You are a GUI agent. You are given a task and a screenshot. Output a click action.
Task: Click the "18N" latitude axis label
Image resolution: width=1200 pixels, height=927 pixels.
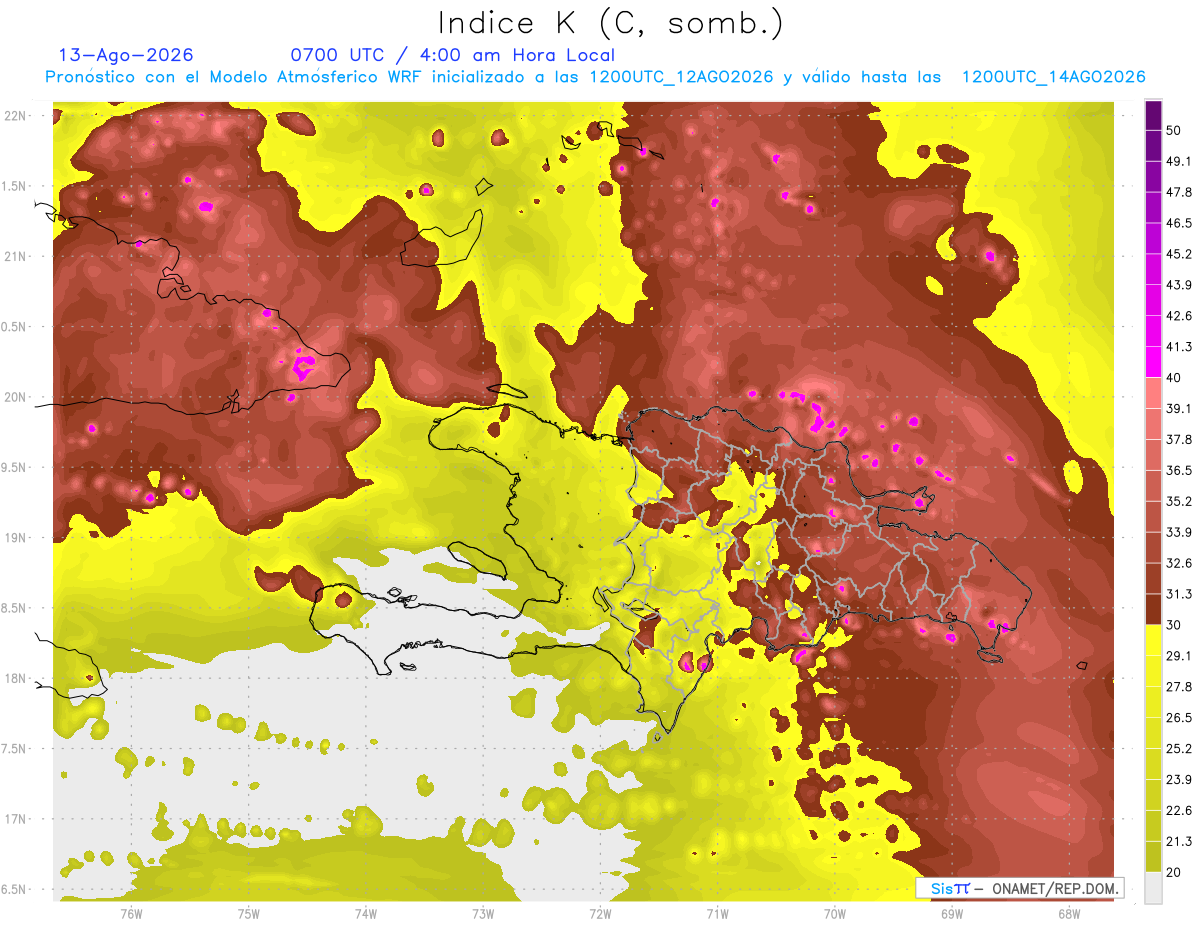point(15,678)
